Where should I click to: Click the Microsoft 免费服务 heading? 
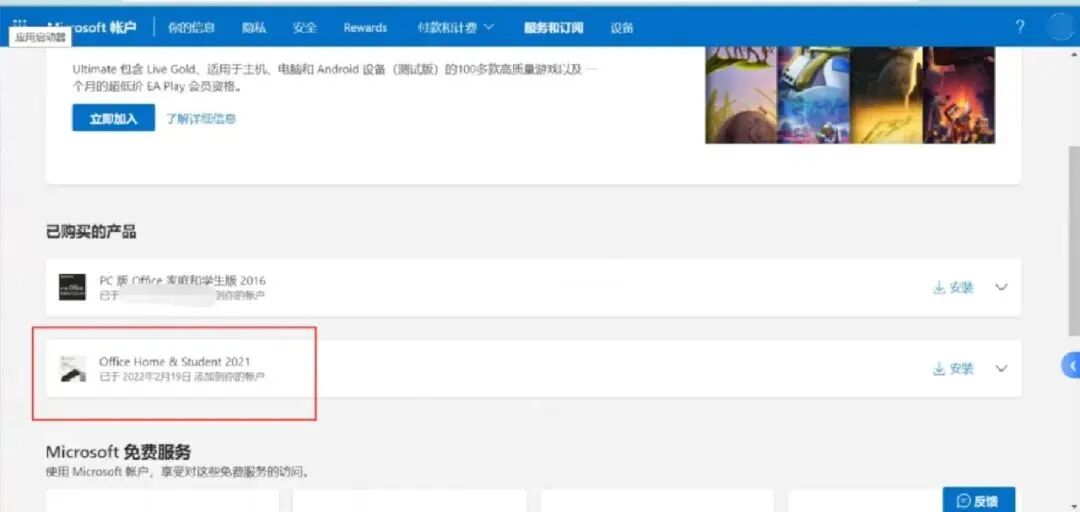tap(118, 452)
